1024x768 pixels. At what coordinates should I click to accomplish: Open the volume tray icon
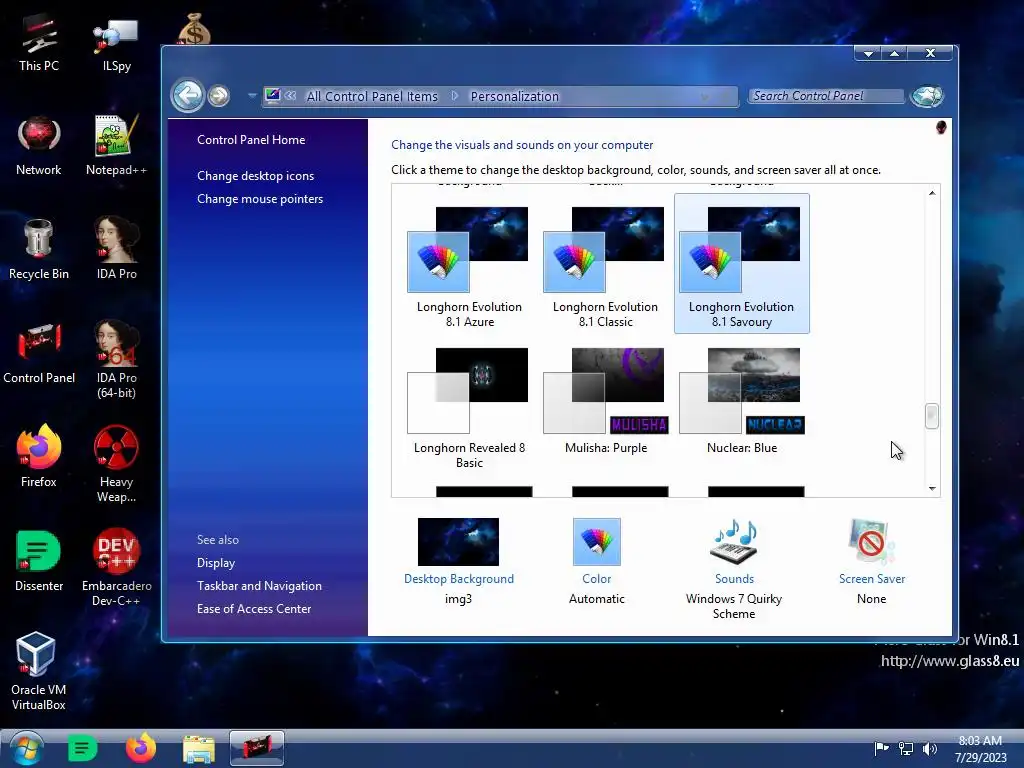[x=929, y=748]
